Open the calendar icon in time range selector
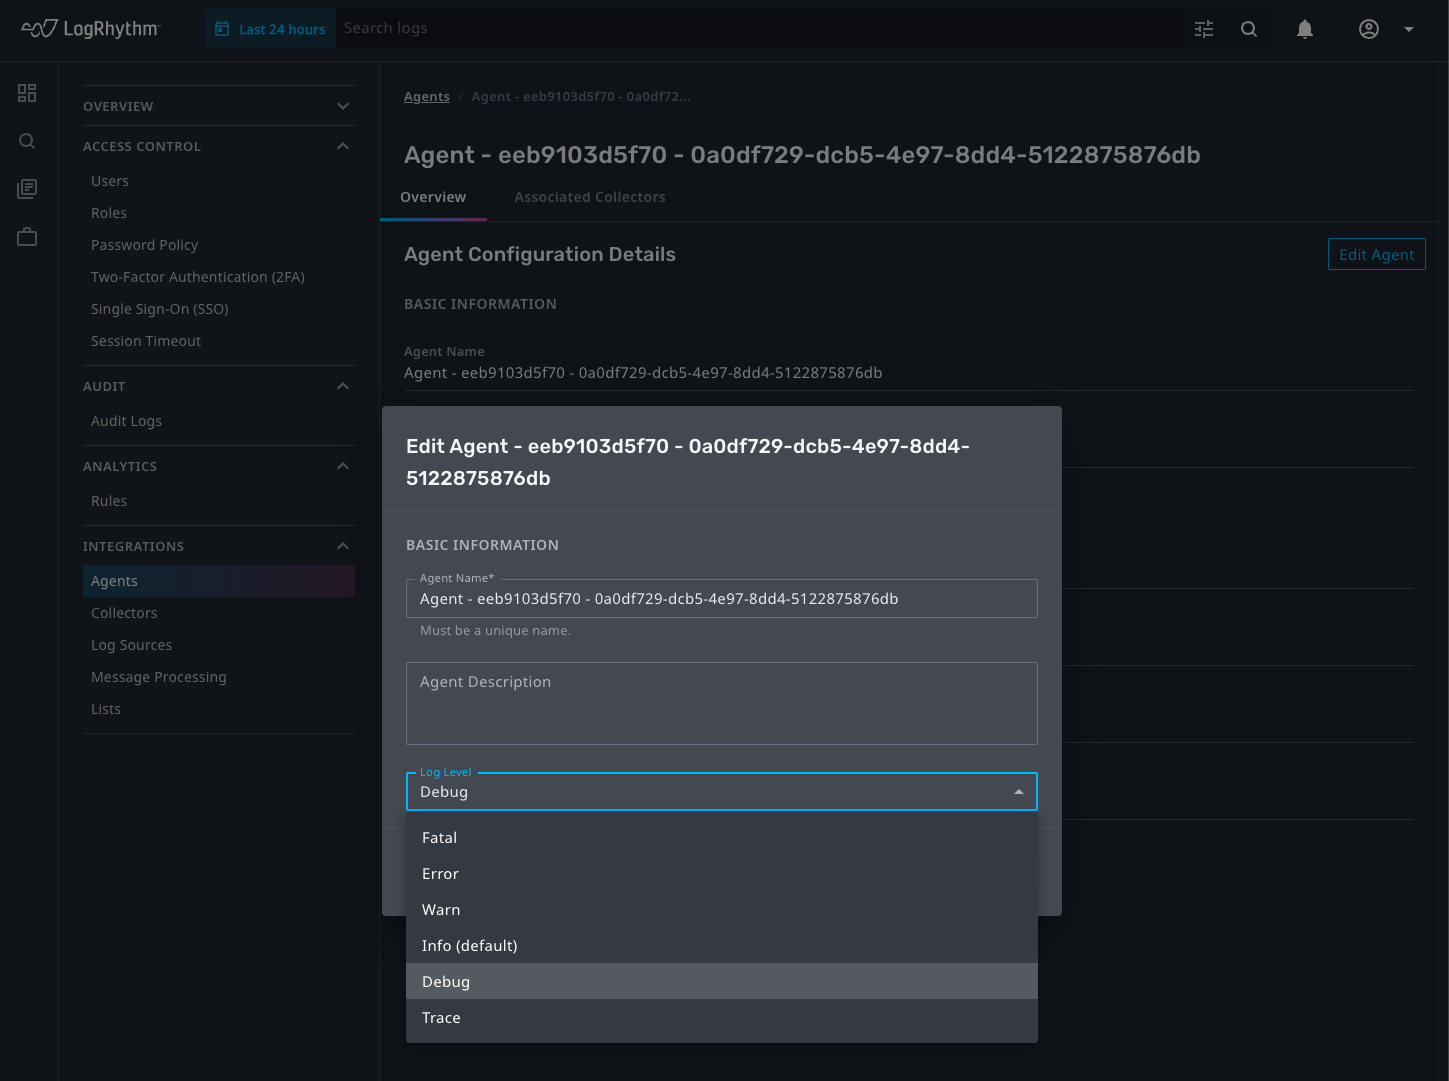 pyautogui.click(x=222, y=29)
